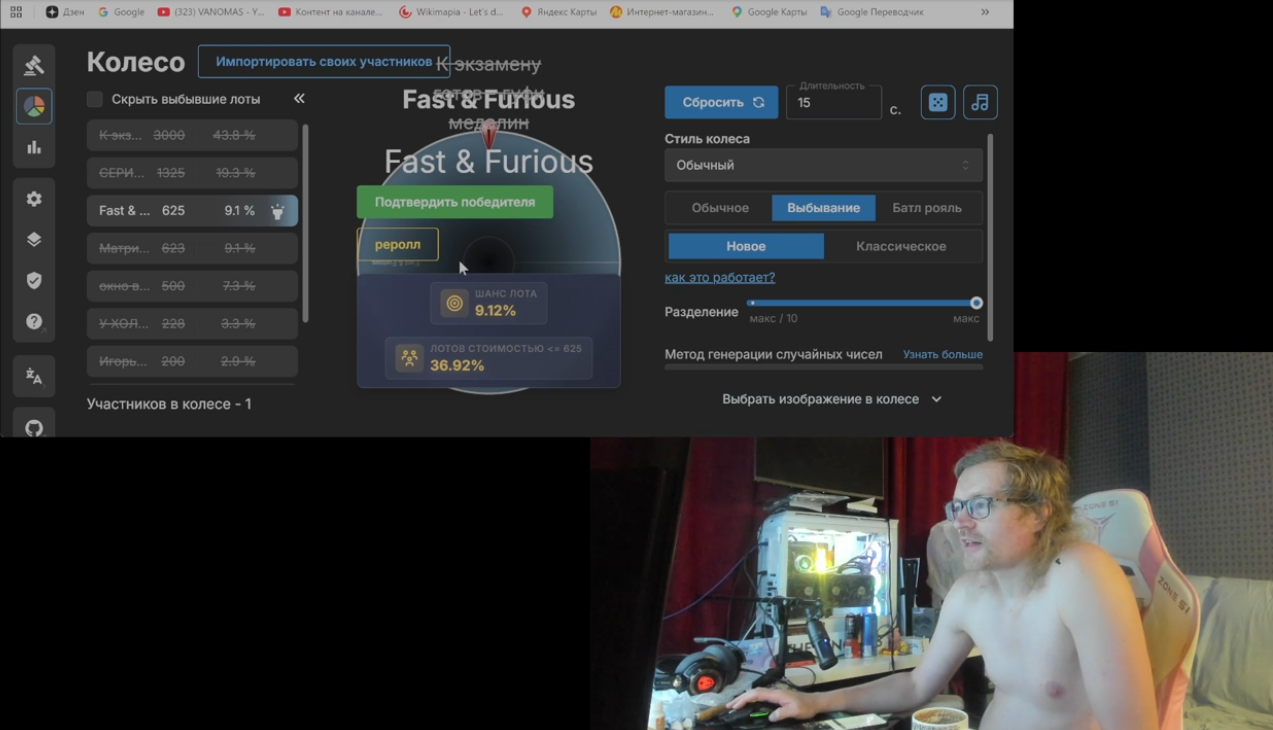This screenshot has height=730, width=1273.
Task: Open the Стиль колеса dropdown
Action: (x=823, y=165)
